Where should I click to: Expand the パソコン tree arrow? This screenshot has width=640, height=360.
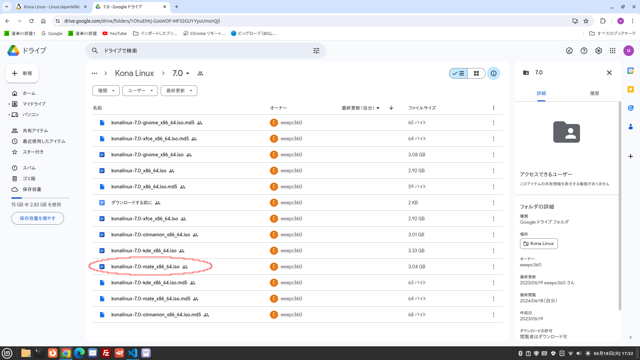[x=9, y=115]
